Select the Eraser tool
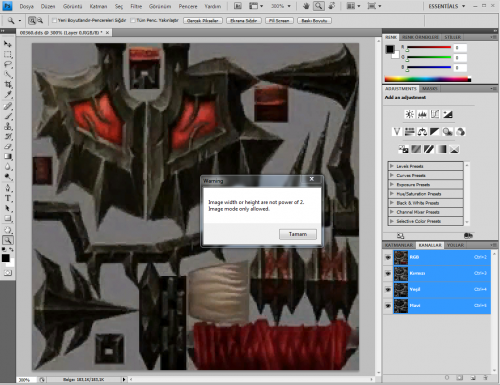 [7, 147]
